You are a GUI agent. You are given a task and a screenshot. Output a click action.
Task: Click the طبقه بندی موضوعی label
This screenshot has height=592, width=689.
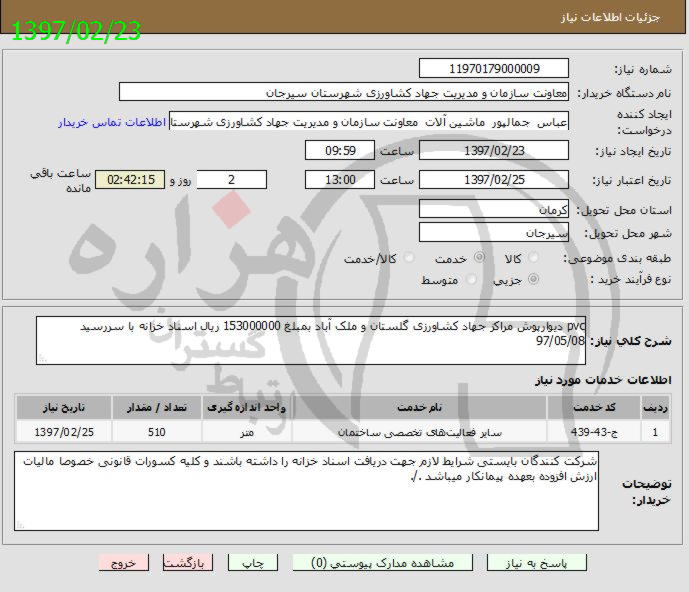tap(617, 258)
